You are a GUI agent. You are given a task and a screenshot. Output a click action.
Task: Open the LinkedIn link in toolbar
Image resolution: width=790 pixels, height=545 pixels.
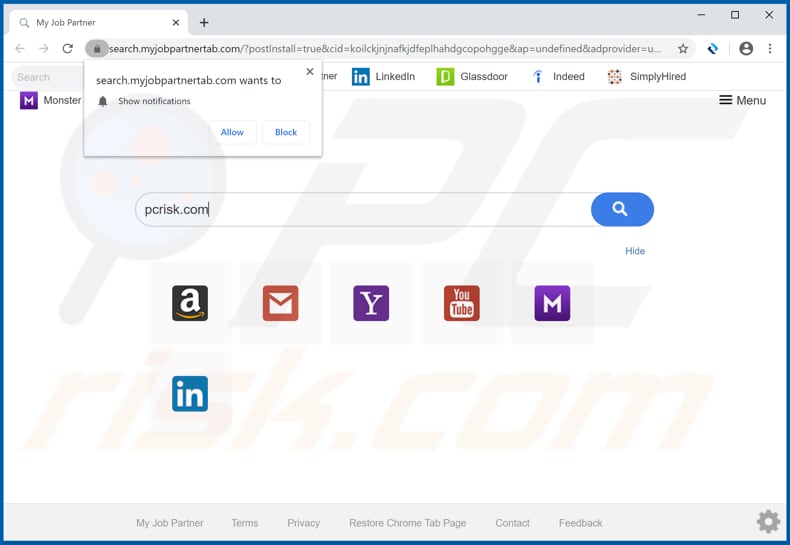tap(383, 77)
